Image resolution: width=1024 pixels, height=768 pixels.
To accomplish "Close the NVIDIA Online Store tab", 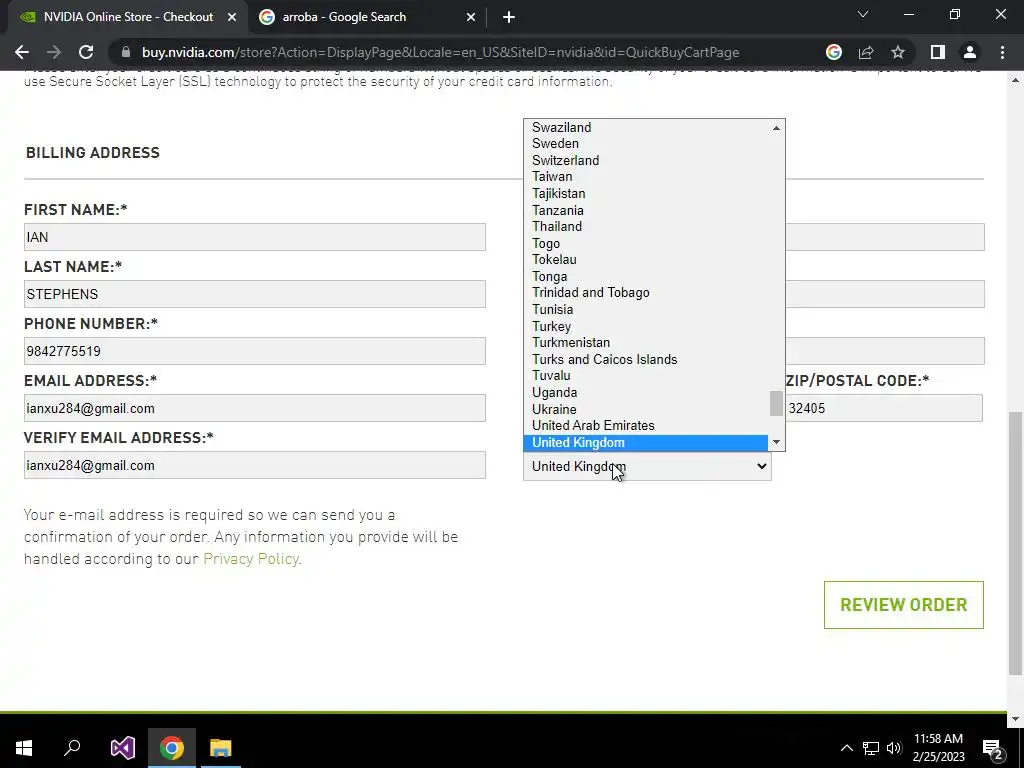I will click(232, 17).
